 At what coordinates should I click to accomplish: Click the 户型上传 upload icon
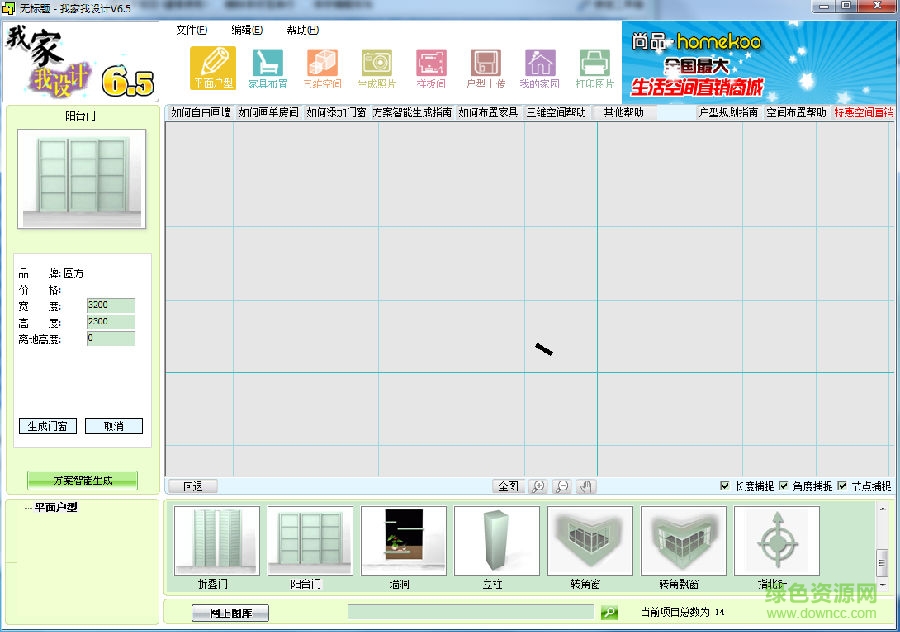pos(485,67)
